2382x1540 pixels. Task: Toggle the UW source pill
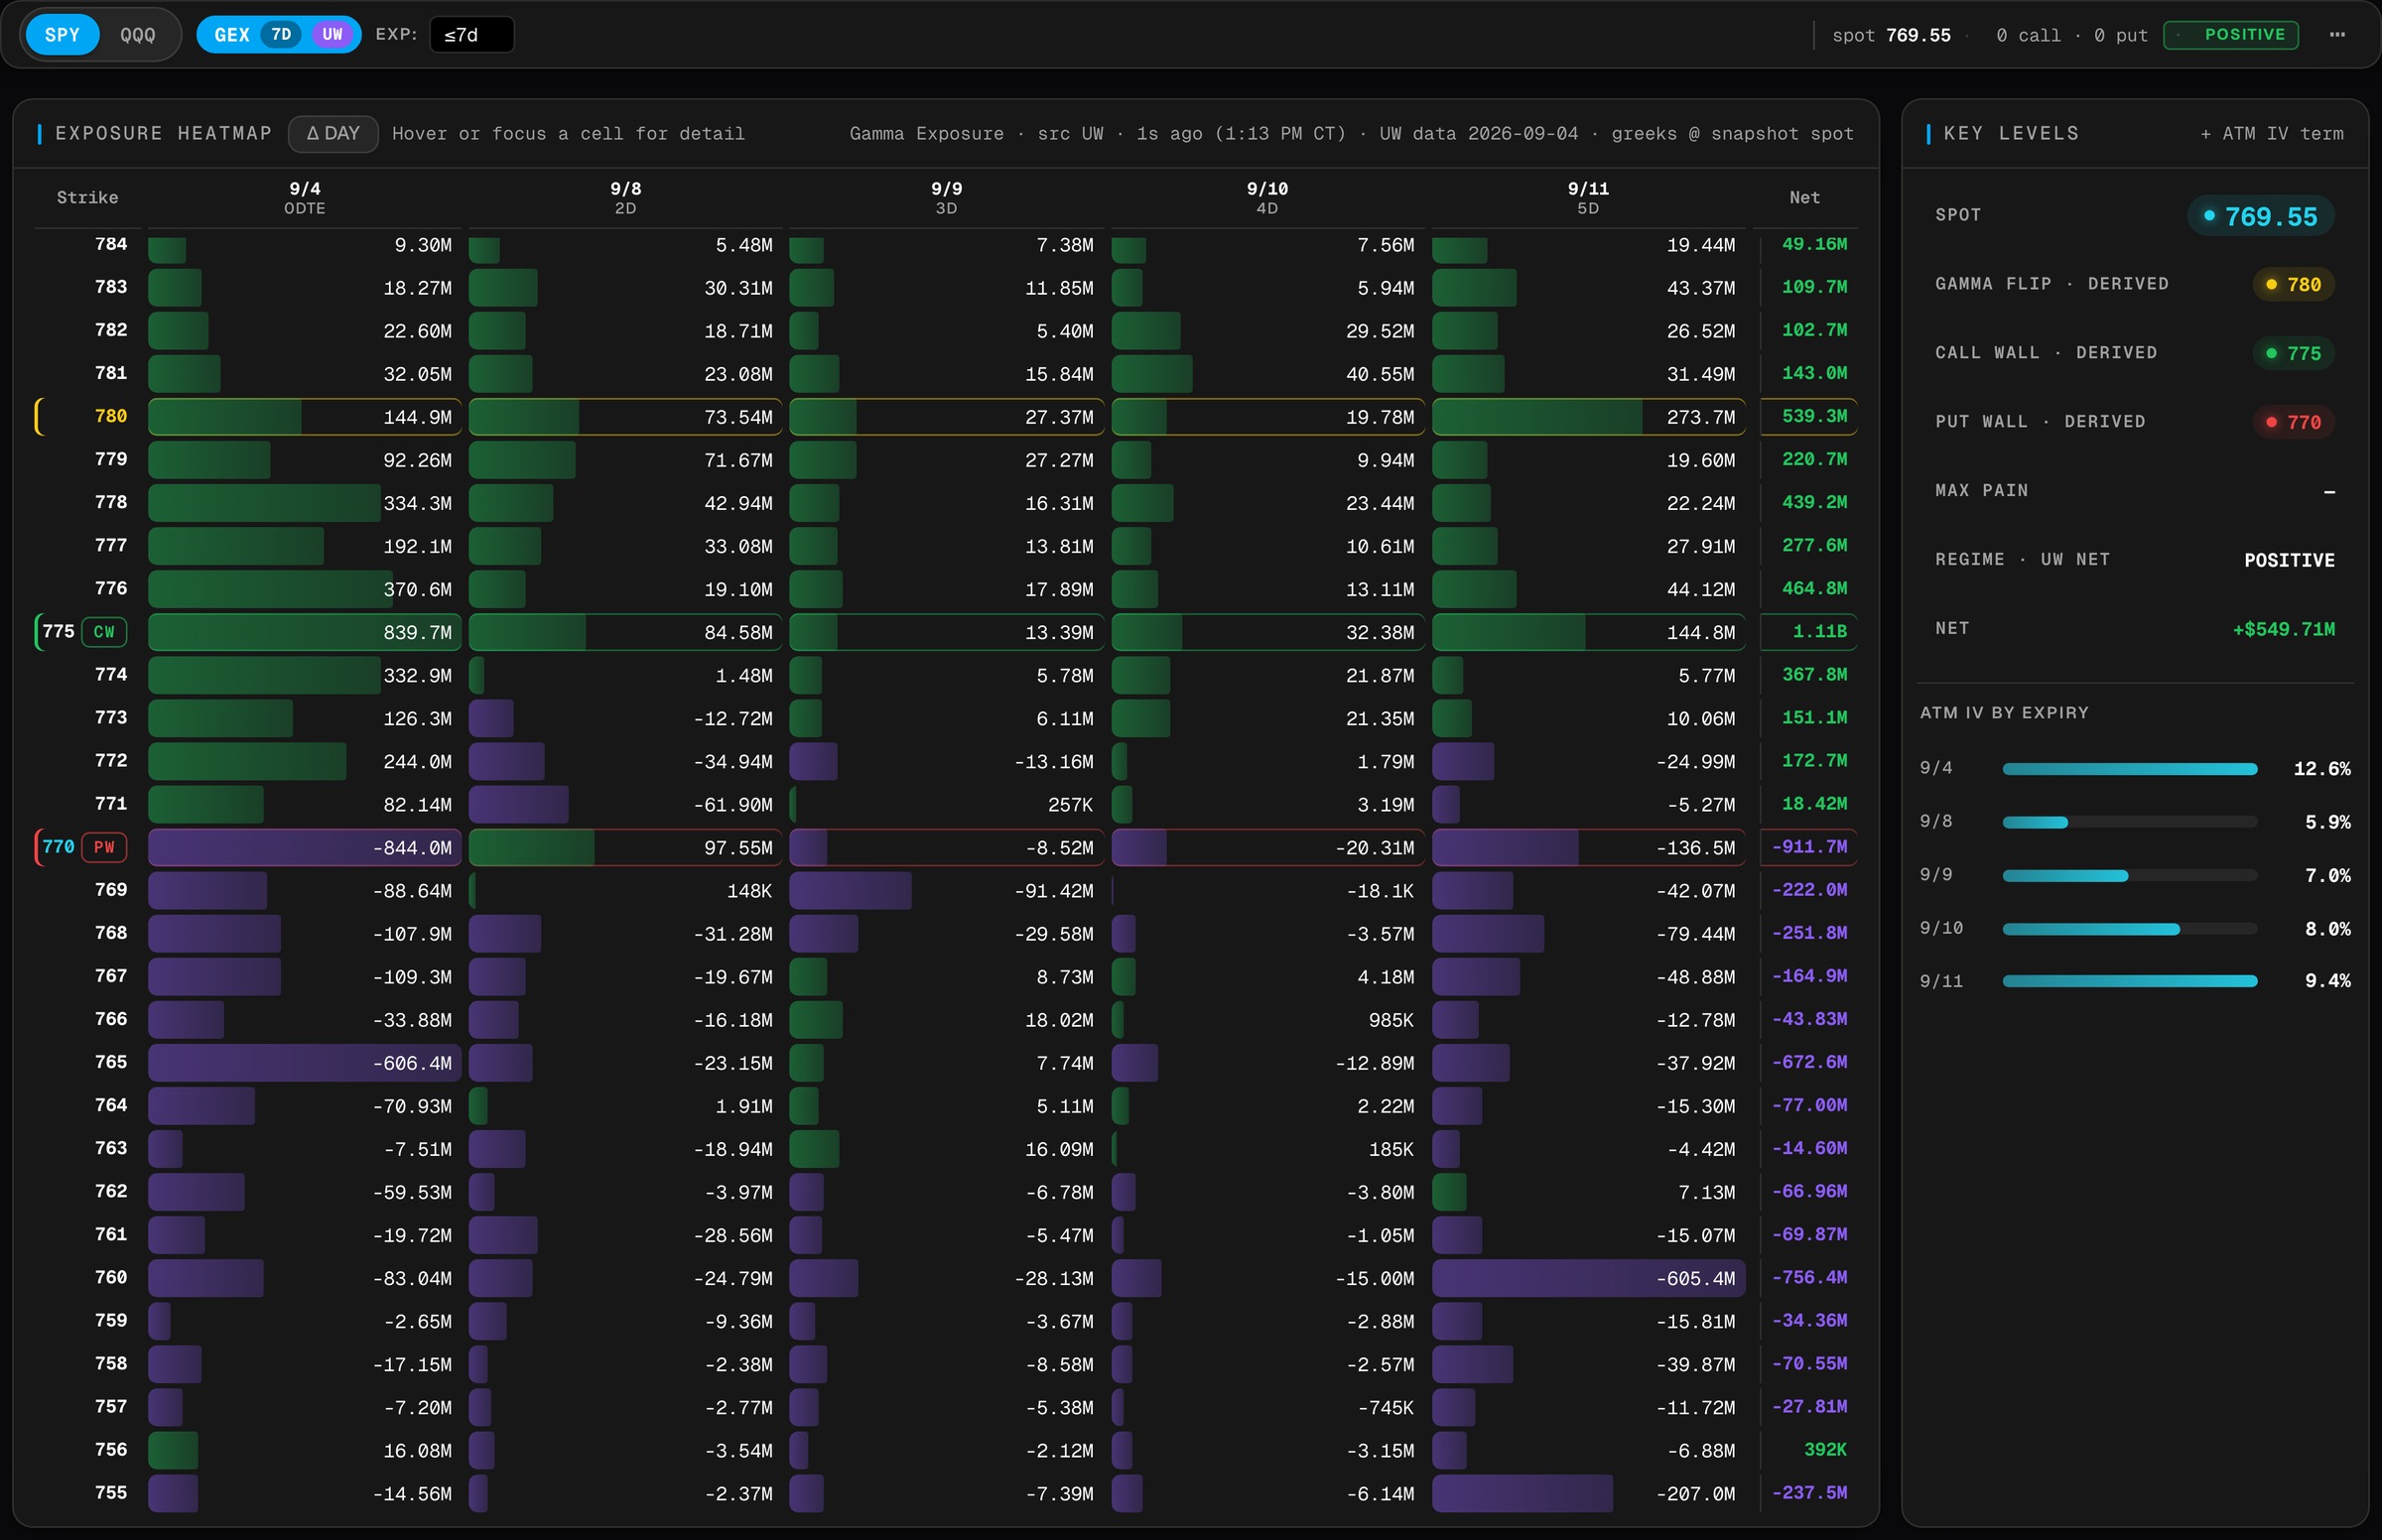pos(333,35)
